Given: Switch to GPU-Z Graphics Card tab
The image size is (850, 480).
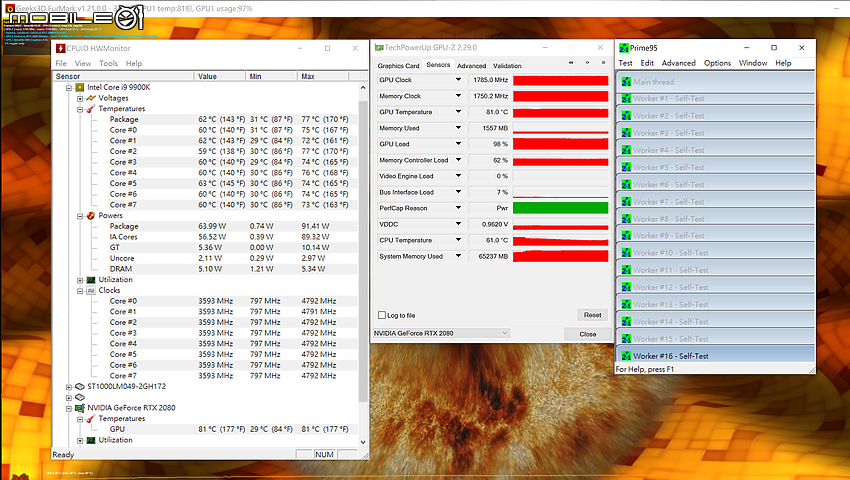Looking at the screenshot, I should click(x=398, y=66).
